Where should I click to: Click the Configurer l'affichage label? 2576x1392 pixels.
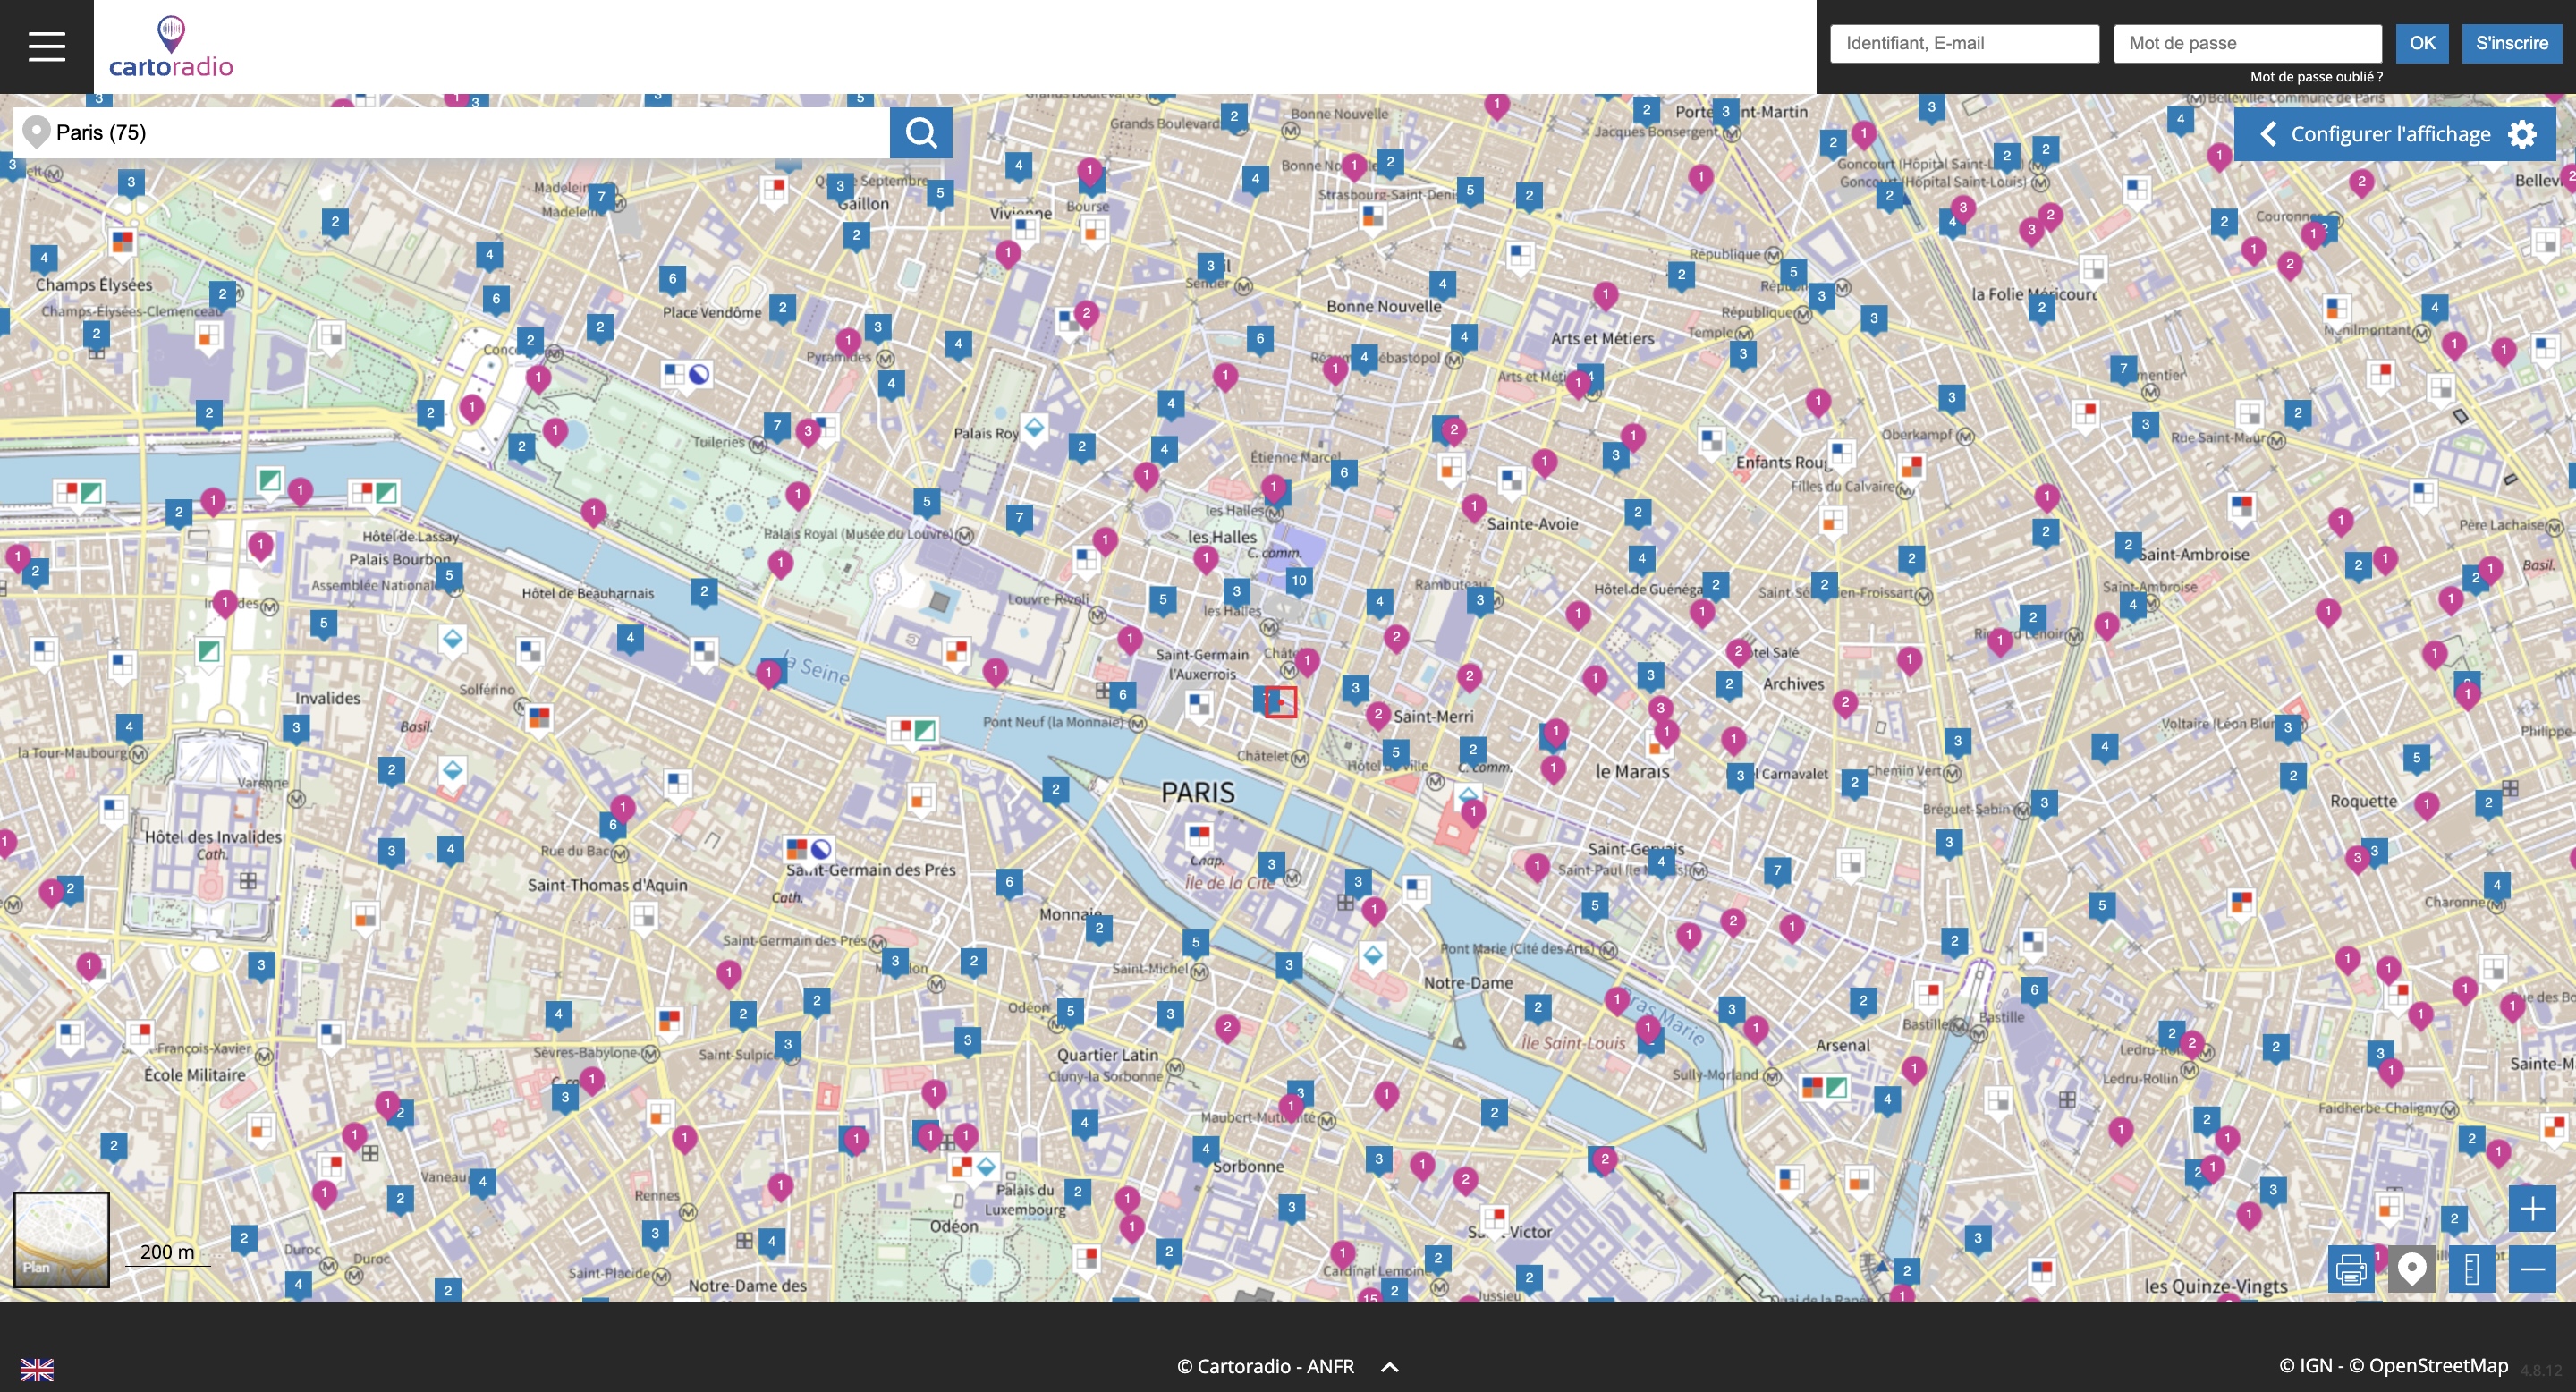2390,134
